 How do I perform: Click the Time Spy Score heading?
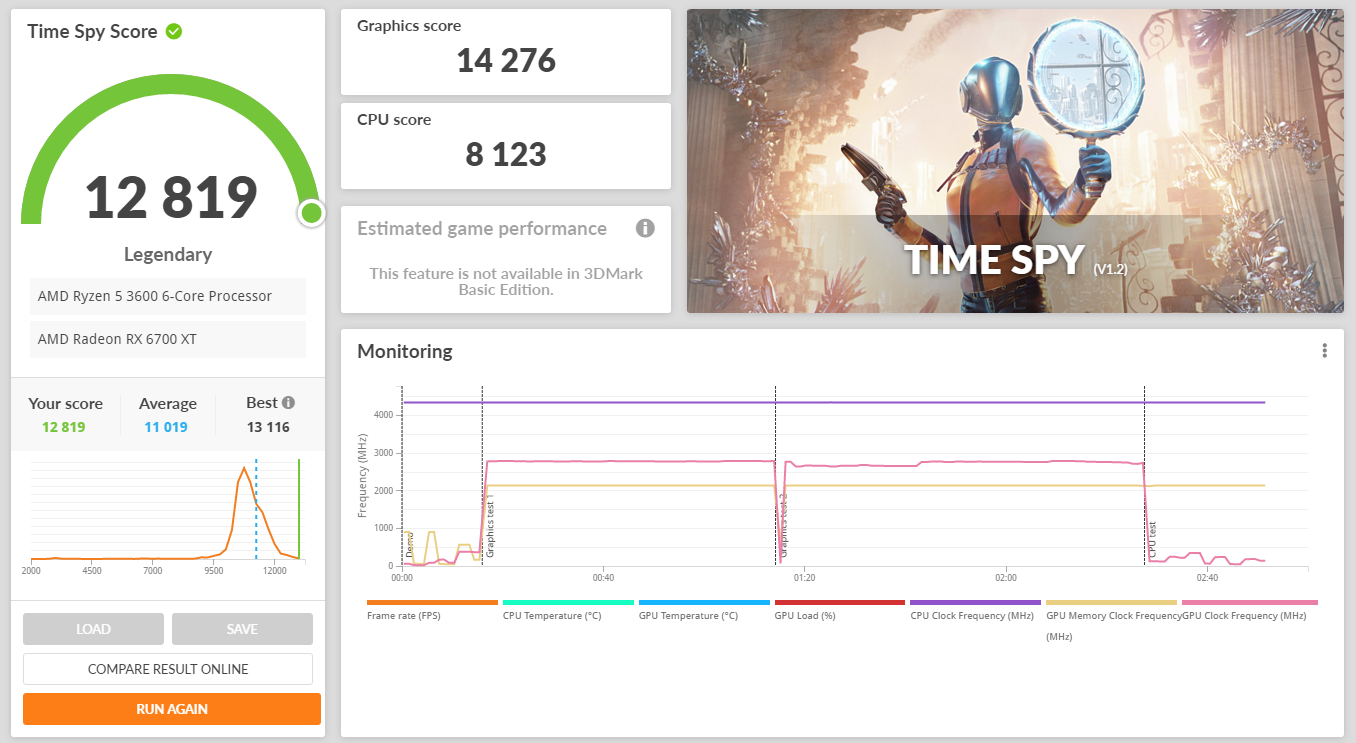92,31
